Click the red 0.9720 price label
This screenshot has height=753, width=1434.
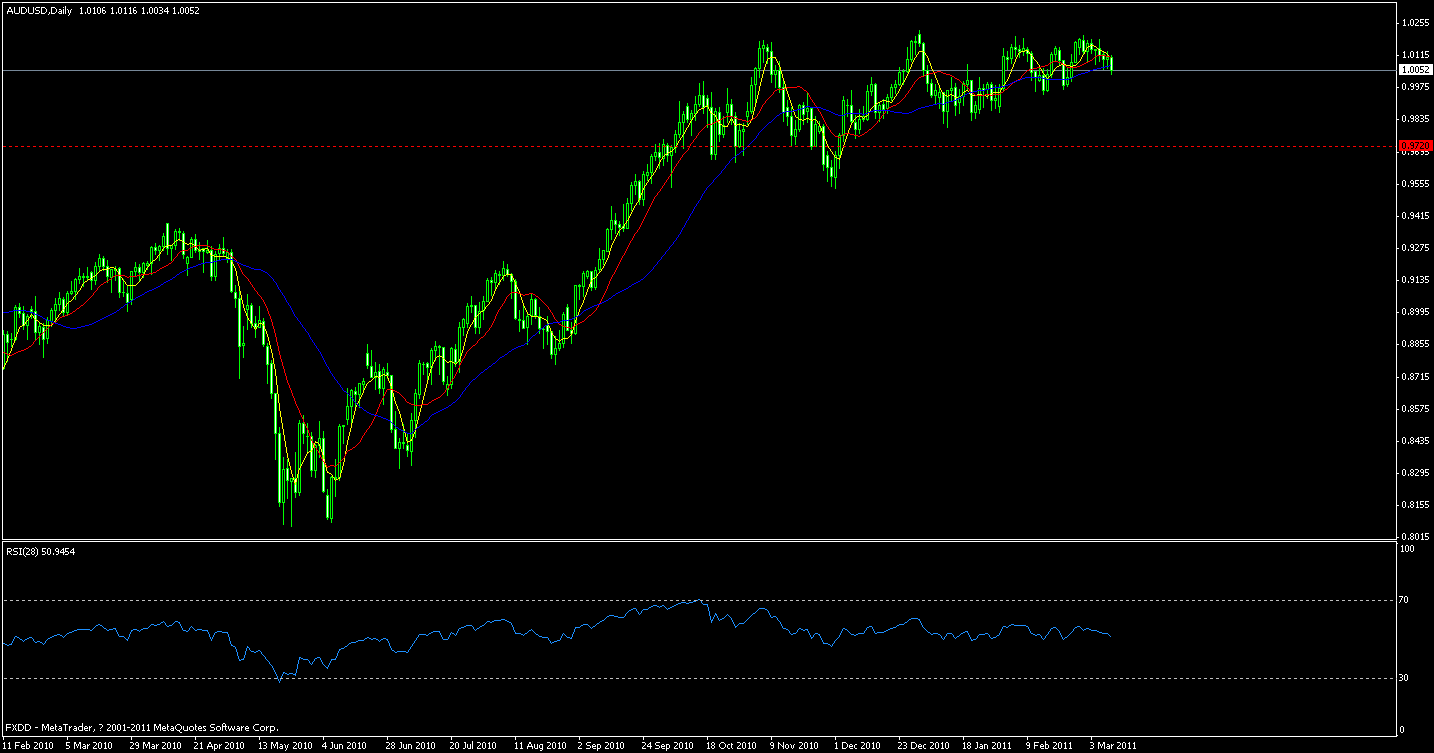[x=1414, y=145]
